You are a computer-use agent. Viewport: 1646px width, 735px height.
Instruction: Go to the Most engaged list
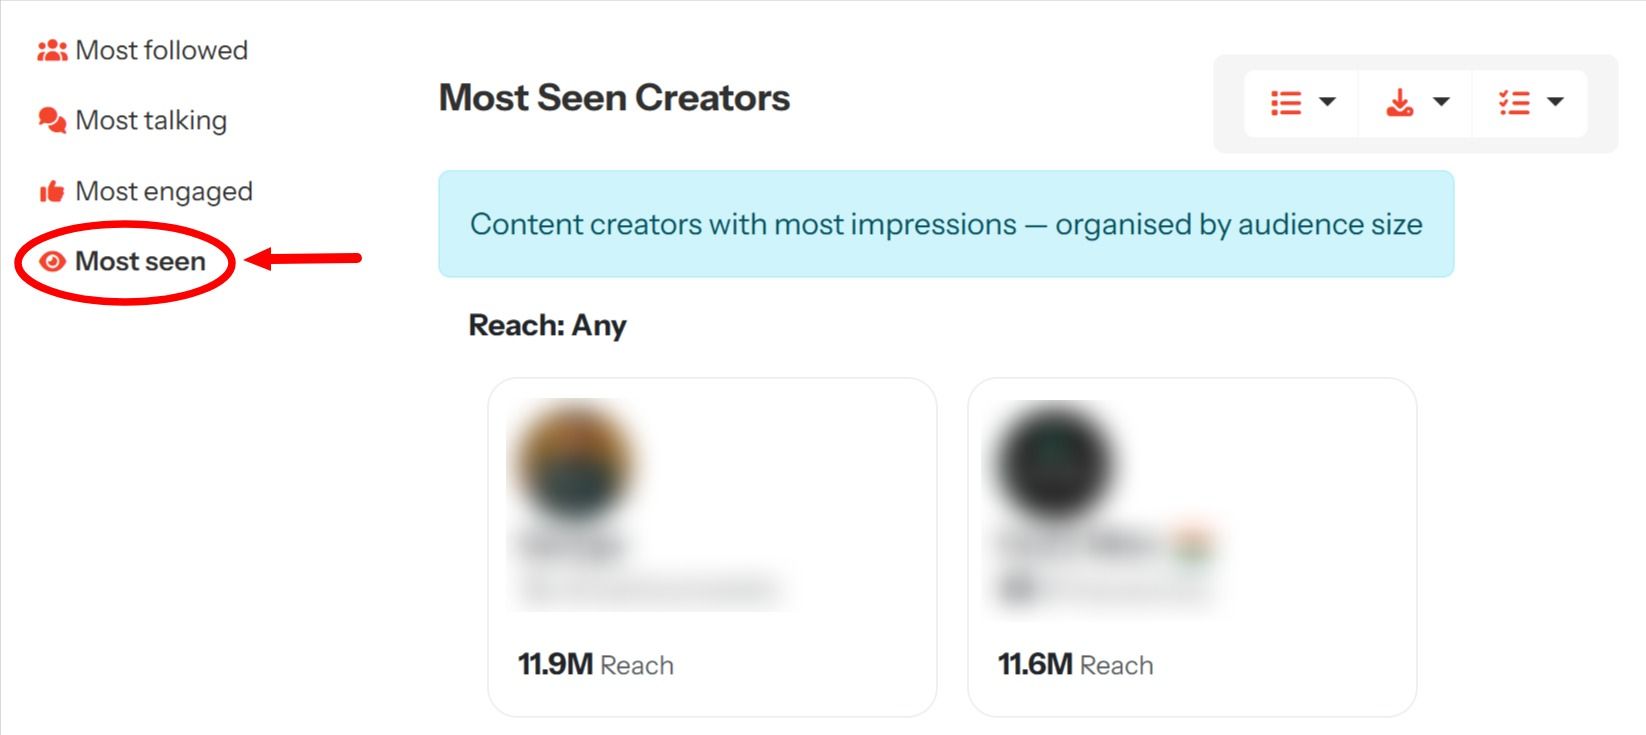tap(164, 191)
